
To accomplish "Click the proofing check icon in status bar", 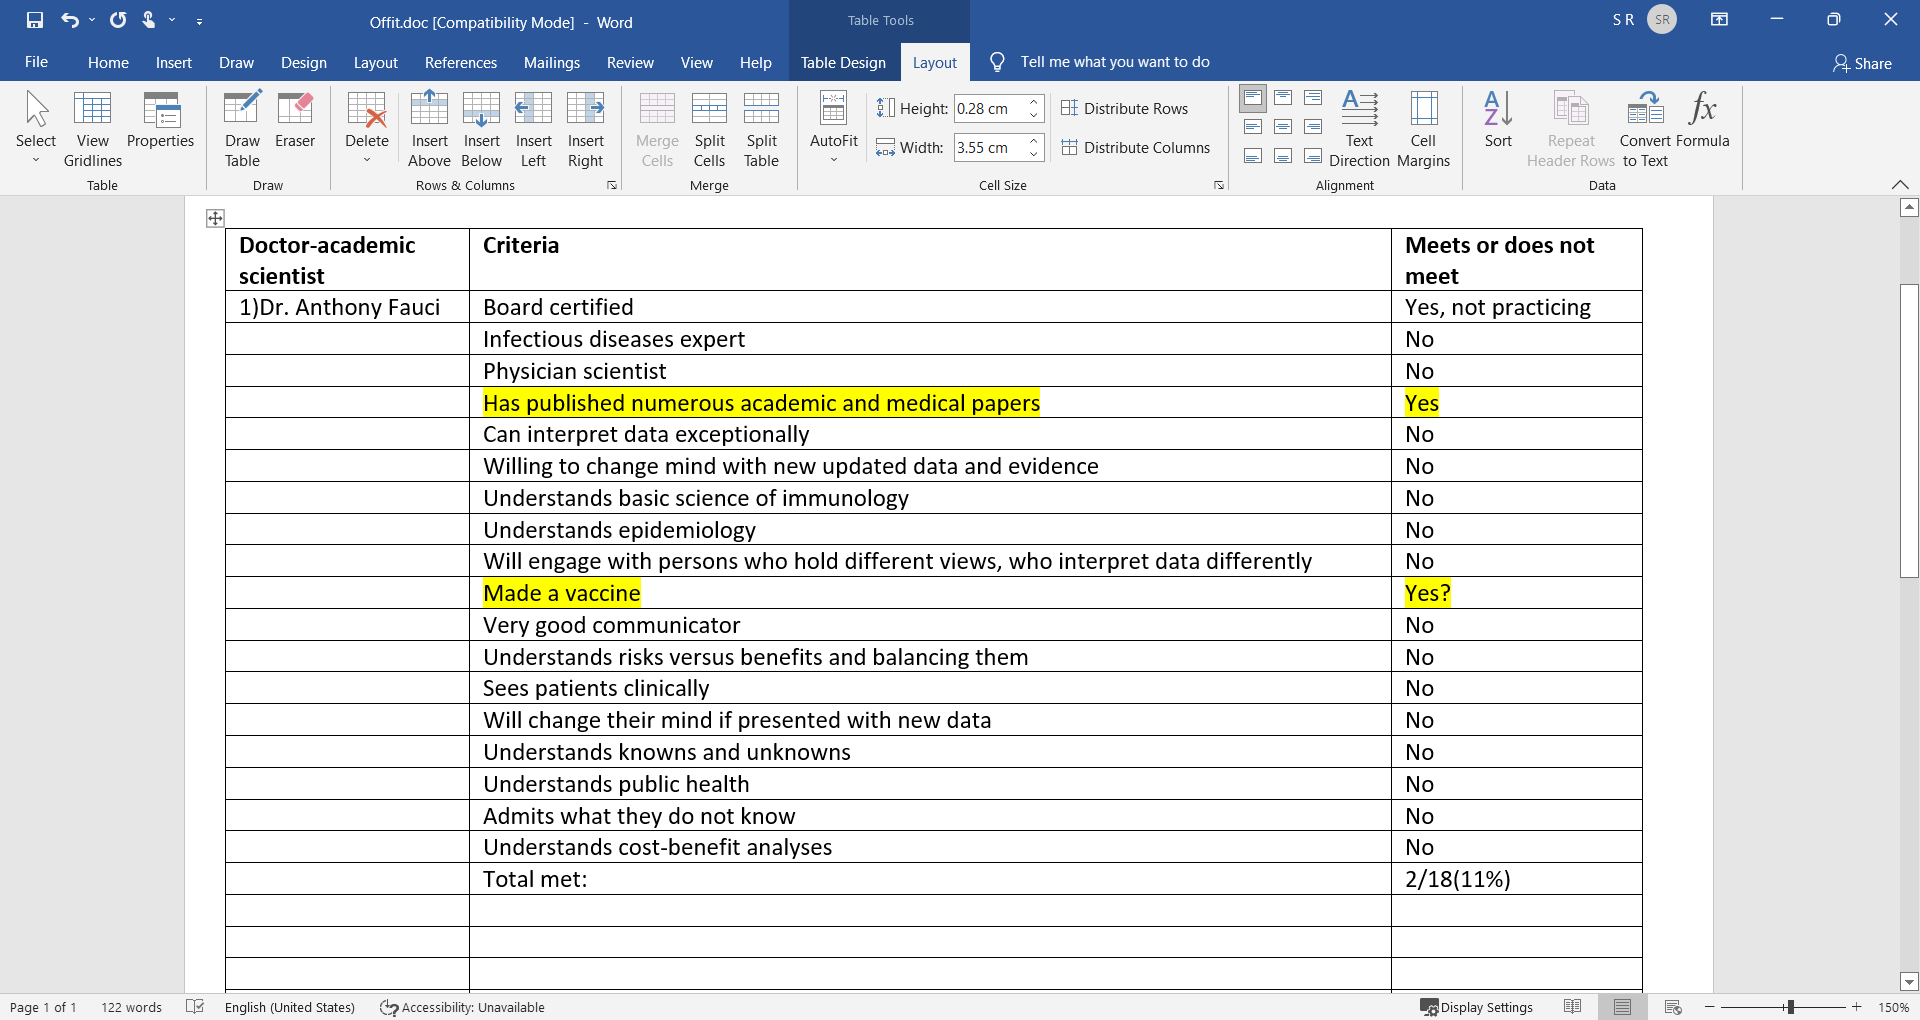I will click(195, 1006).
